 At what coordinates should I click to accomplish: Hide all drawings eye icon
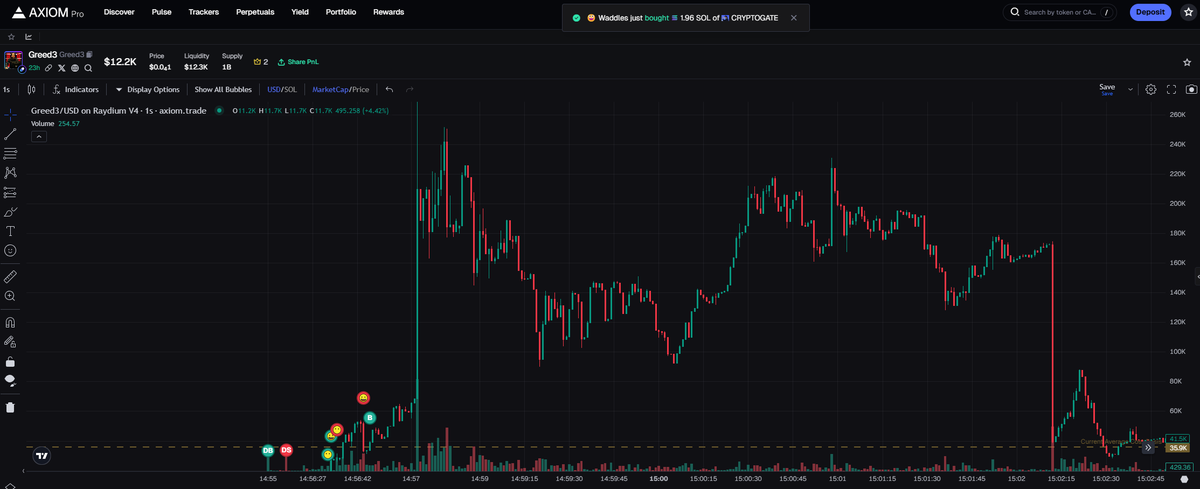(10, 380)
